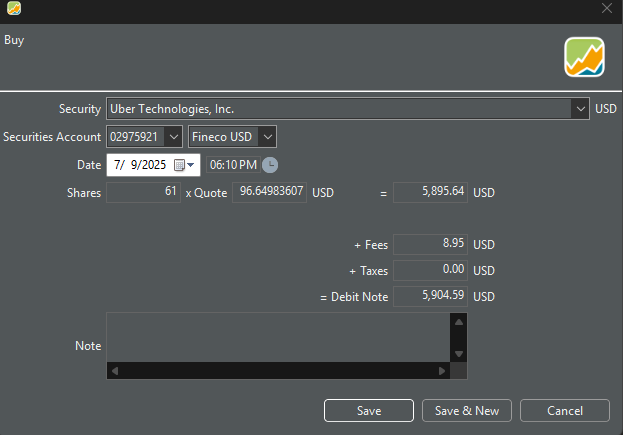Click the Debit Note field 5,904.59
Image resolution: width=623 pixels, height=435 pixels.
[430, 296]
